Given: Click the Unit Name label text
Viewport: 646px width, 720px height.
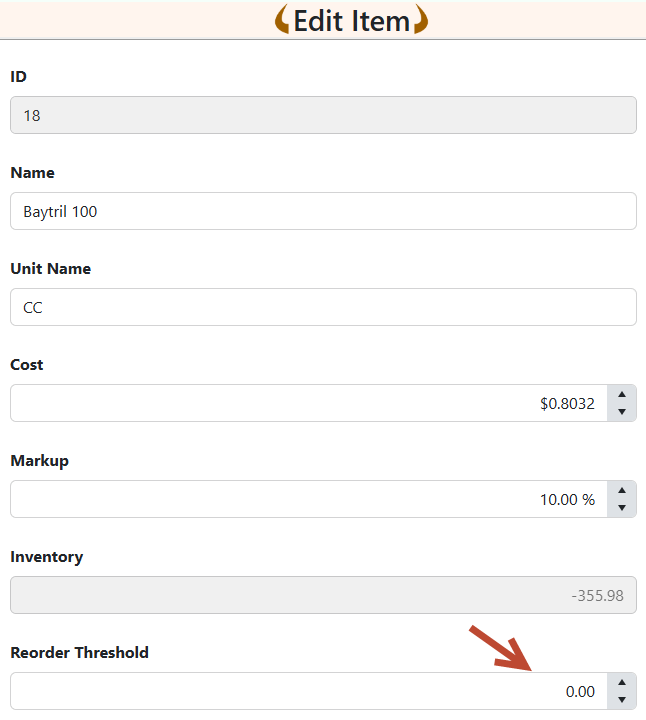Looking at the screenshot, I should [x=50, y=269].
